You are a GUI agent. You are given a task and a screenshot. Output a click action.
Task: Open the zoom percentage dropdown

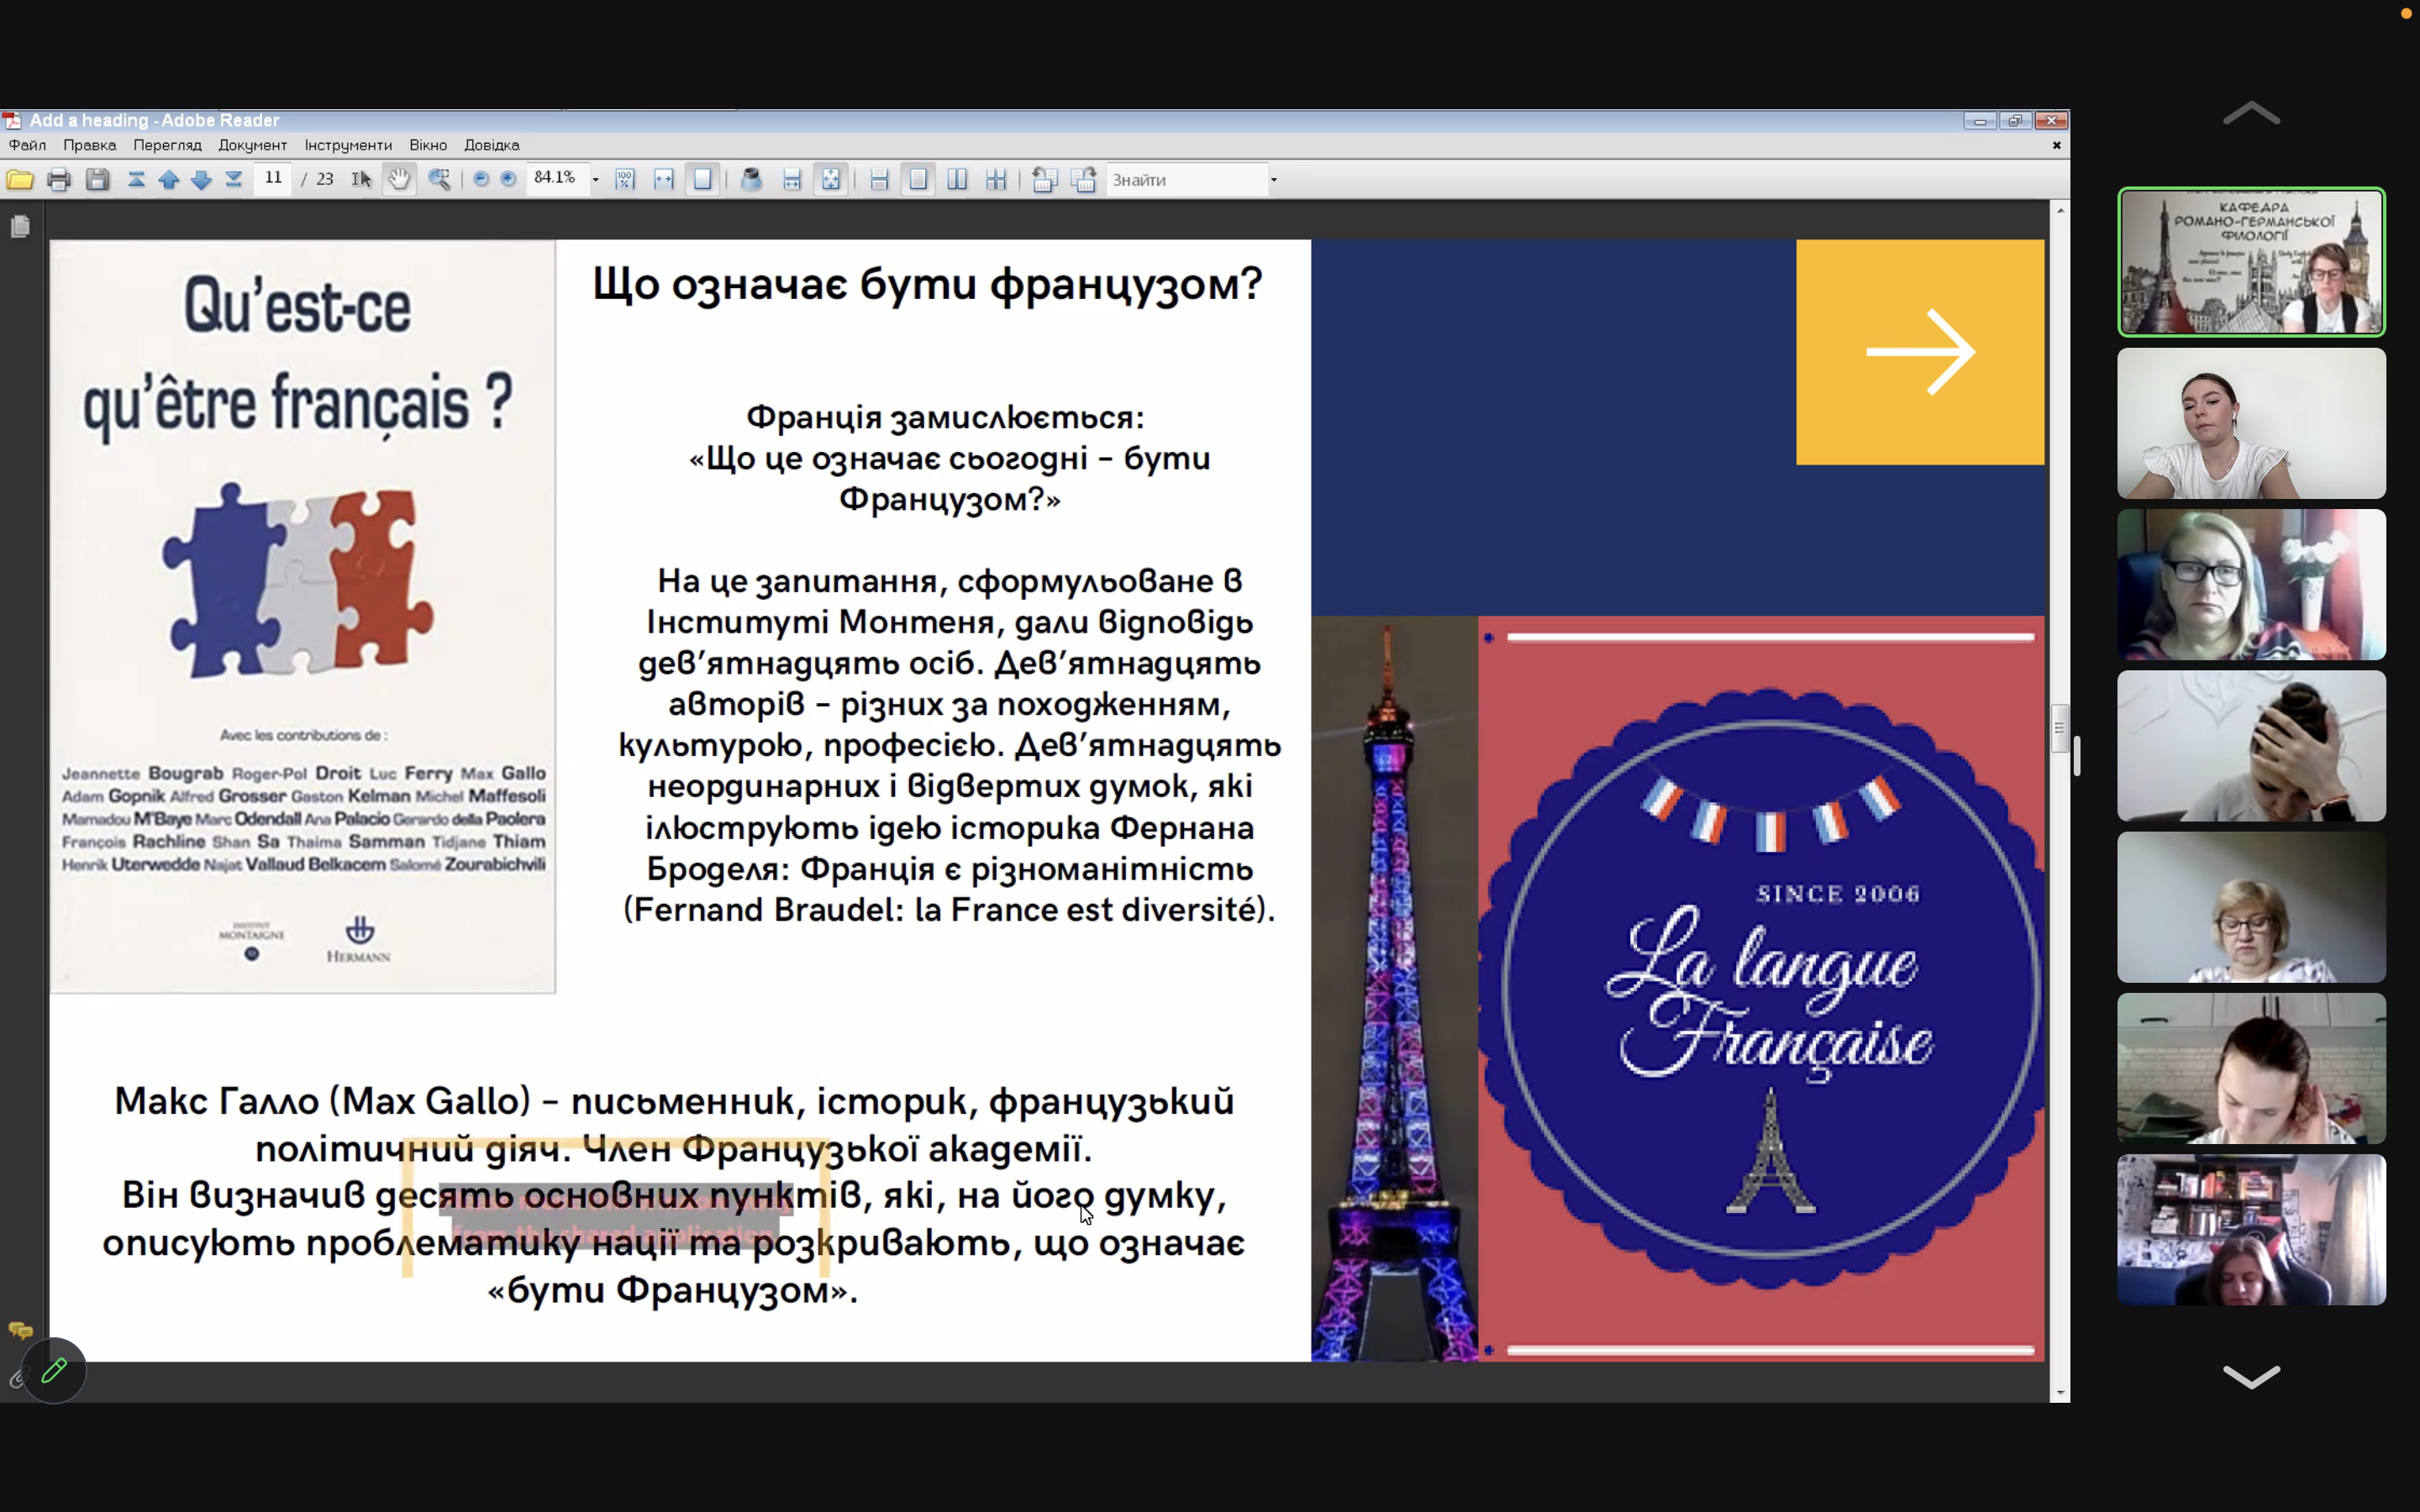pos(596,179)
